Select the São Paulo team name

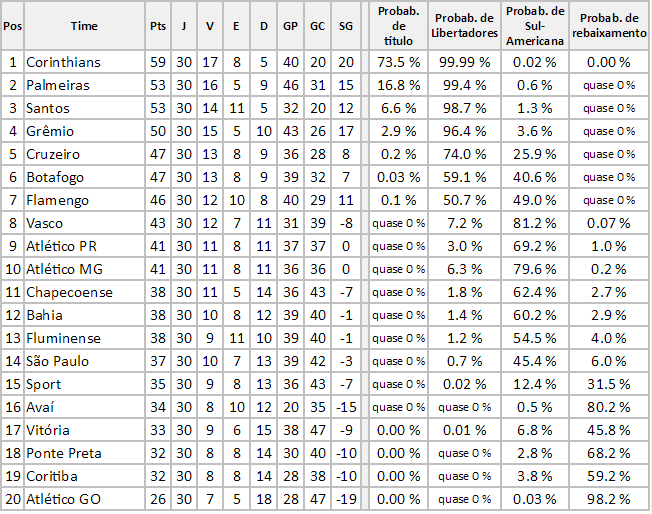(x=57, y=361)
